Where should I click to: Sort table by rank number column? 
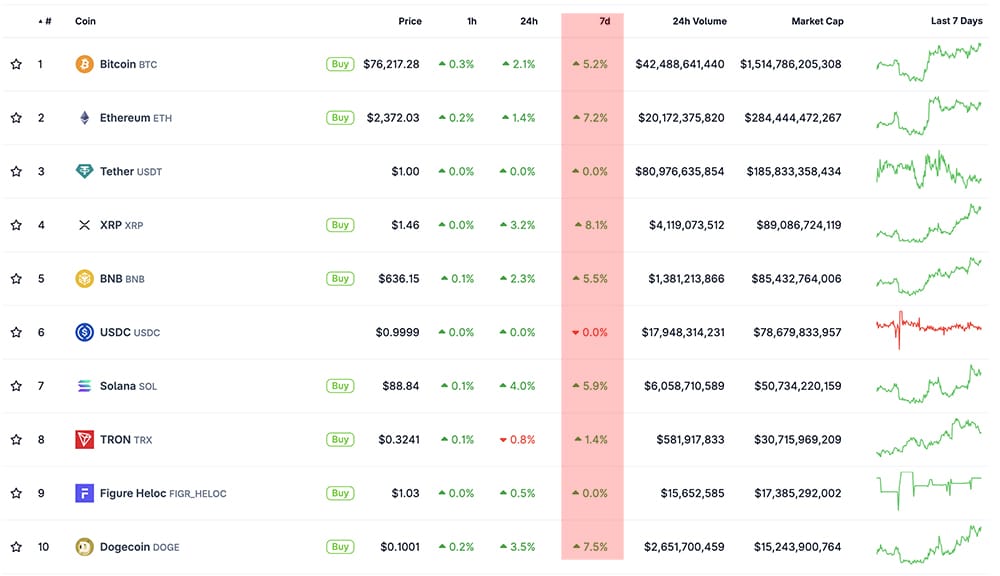tap(45, 21)
